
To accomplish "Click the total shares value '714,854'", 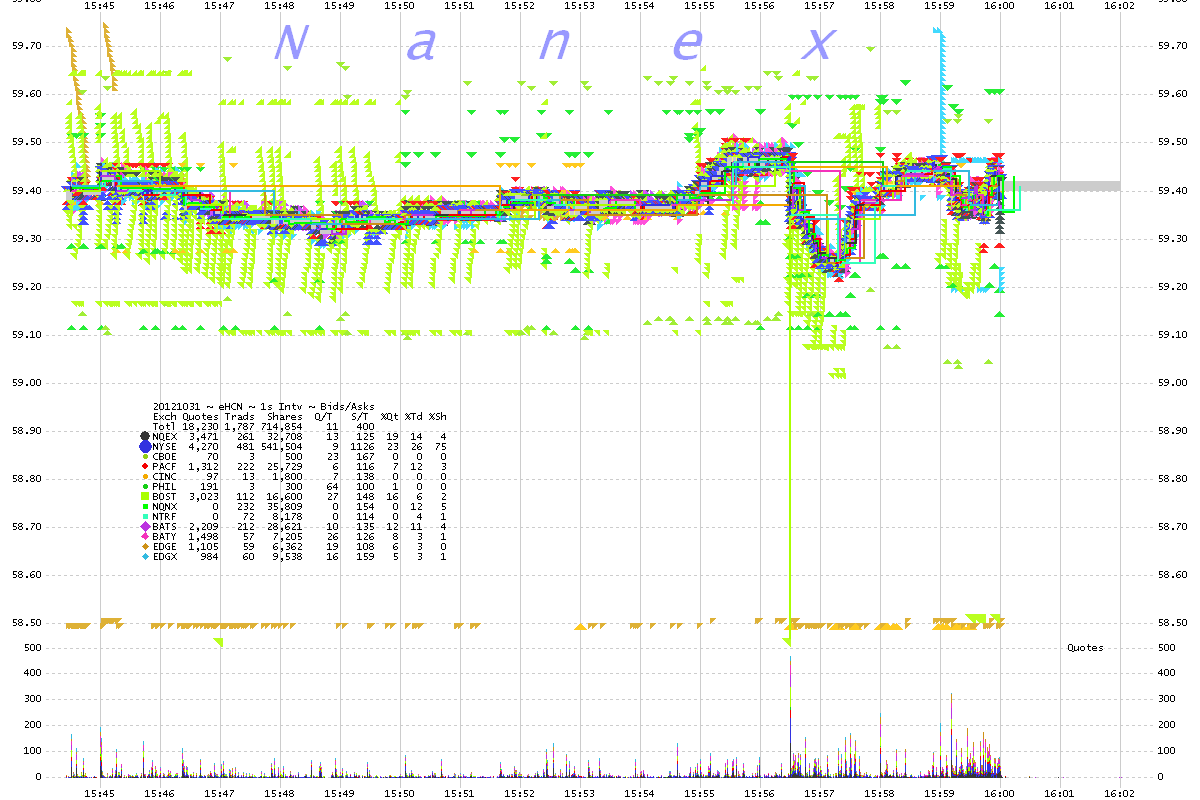I will [x=281, y=426].
